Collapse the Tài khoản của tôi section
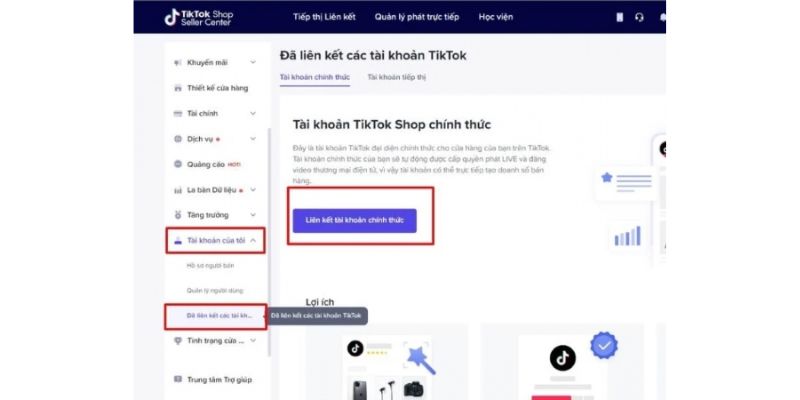The width and height of the screenshot is (800, 400). [253, 240]
